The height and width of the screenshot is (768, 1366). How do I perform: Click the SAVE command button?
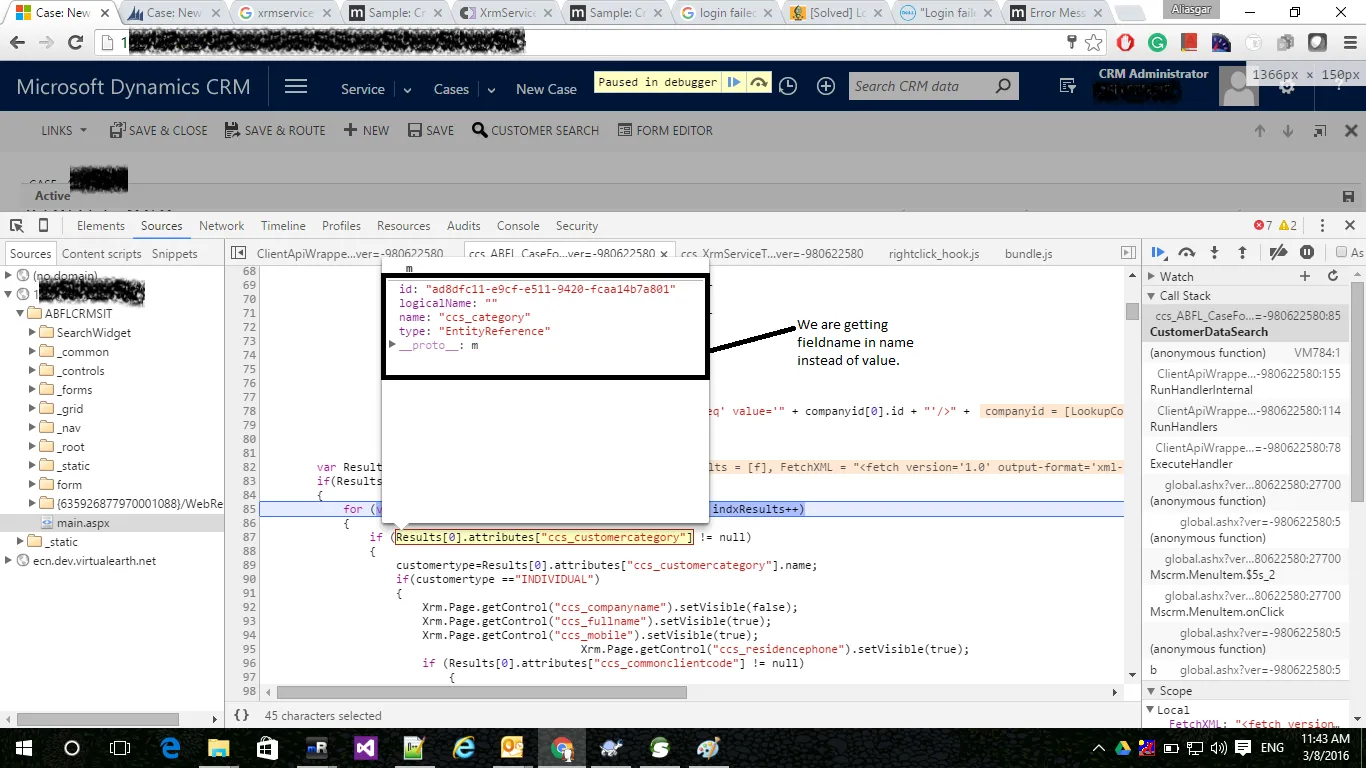click(431, 130)
